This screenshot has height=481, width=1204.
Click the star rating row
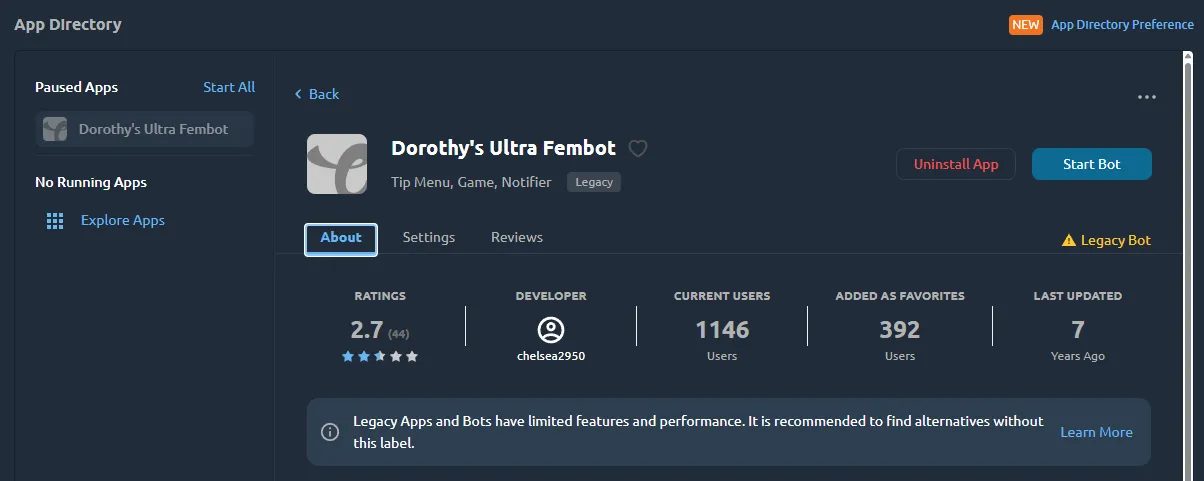pos(380,356)
